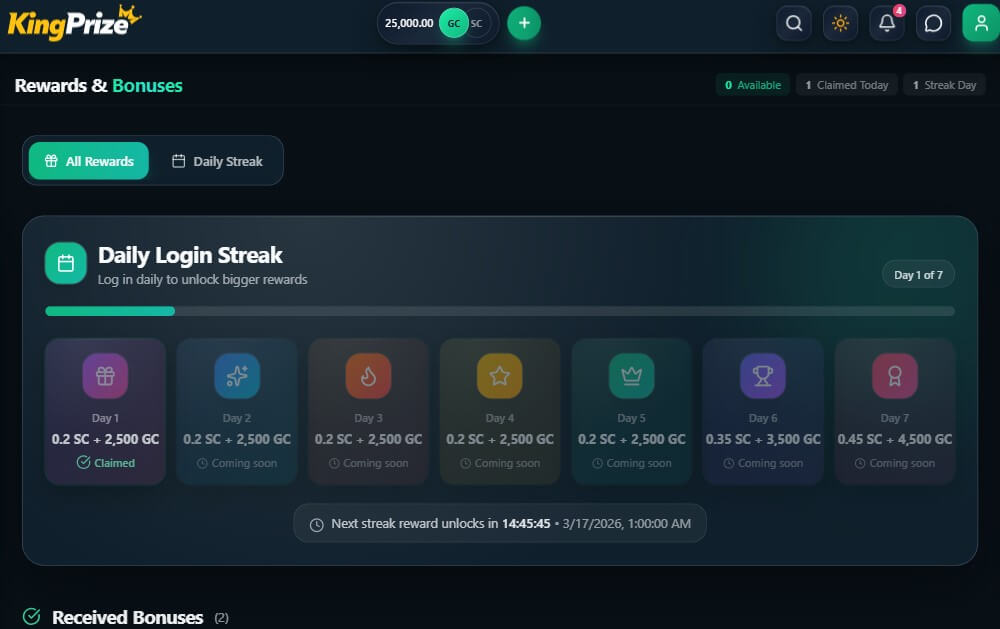The image size is (1000, 629).
Task: Select the Day 5 crown reward icon
Action: click(x=631, y=377)
